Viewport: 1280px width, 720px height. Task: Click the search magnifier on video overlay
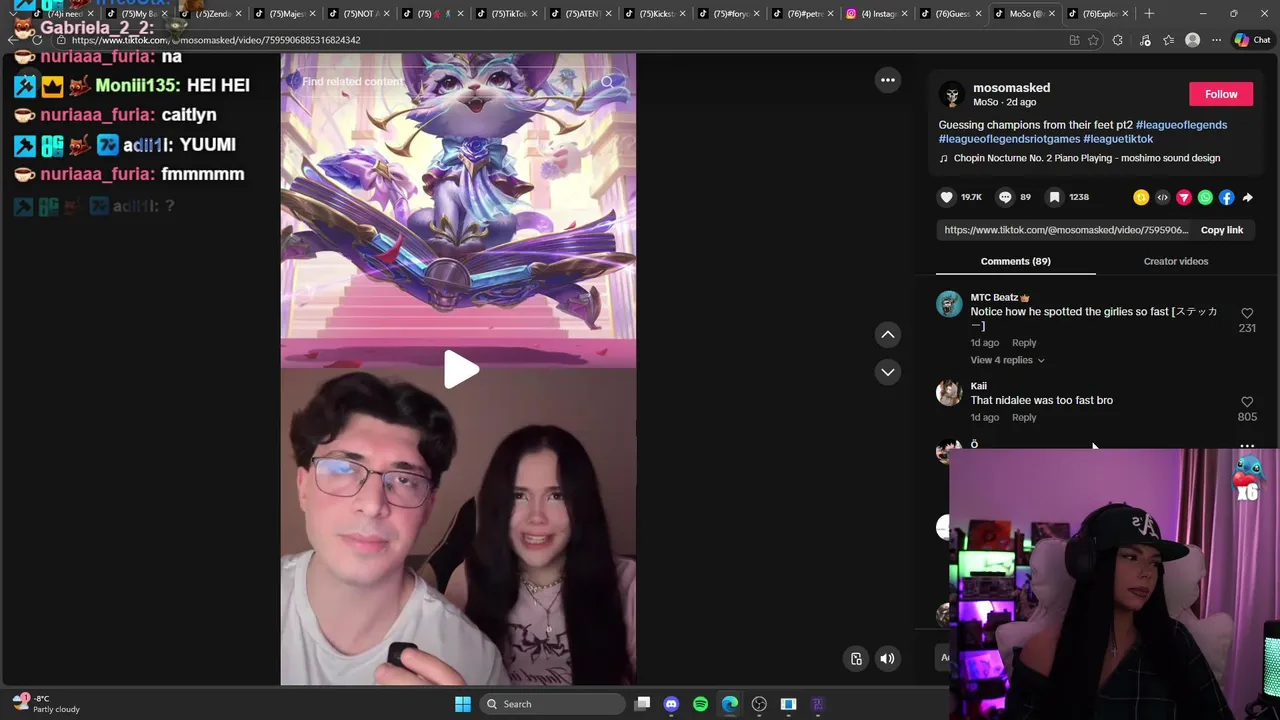tap(607, 82)
